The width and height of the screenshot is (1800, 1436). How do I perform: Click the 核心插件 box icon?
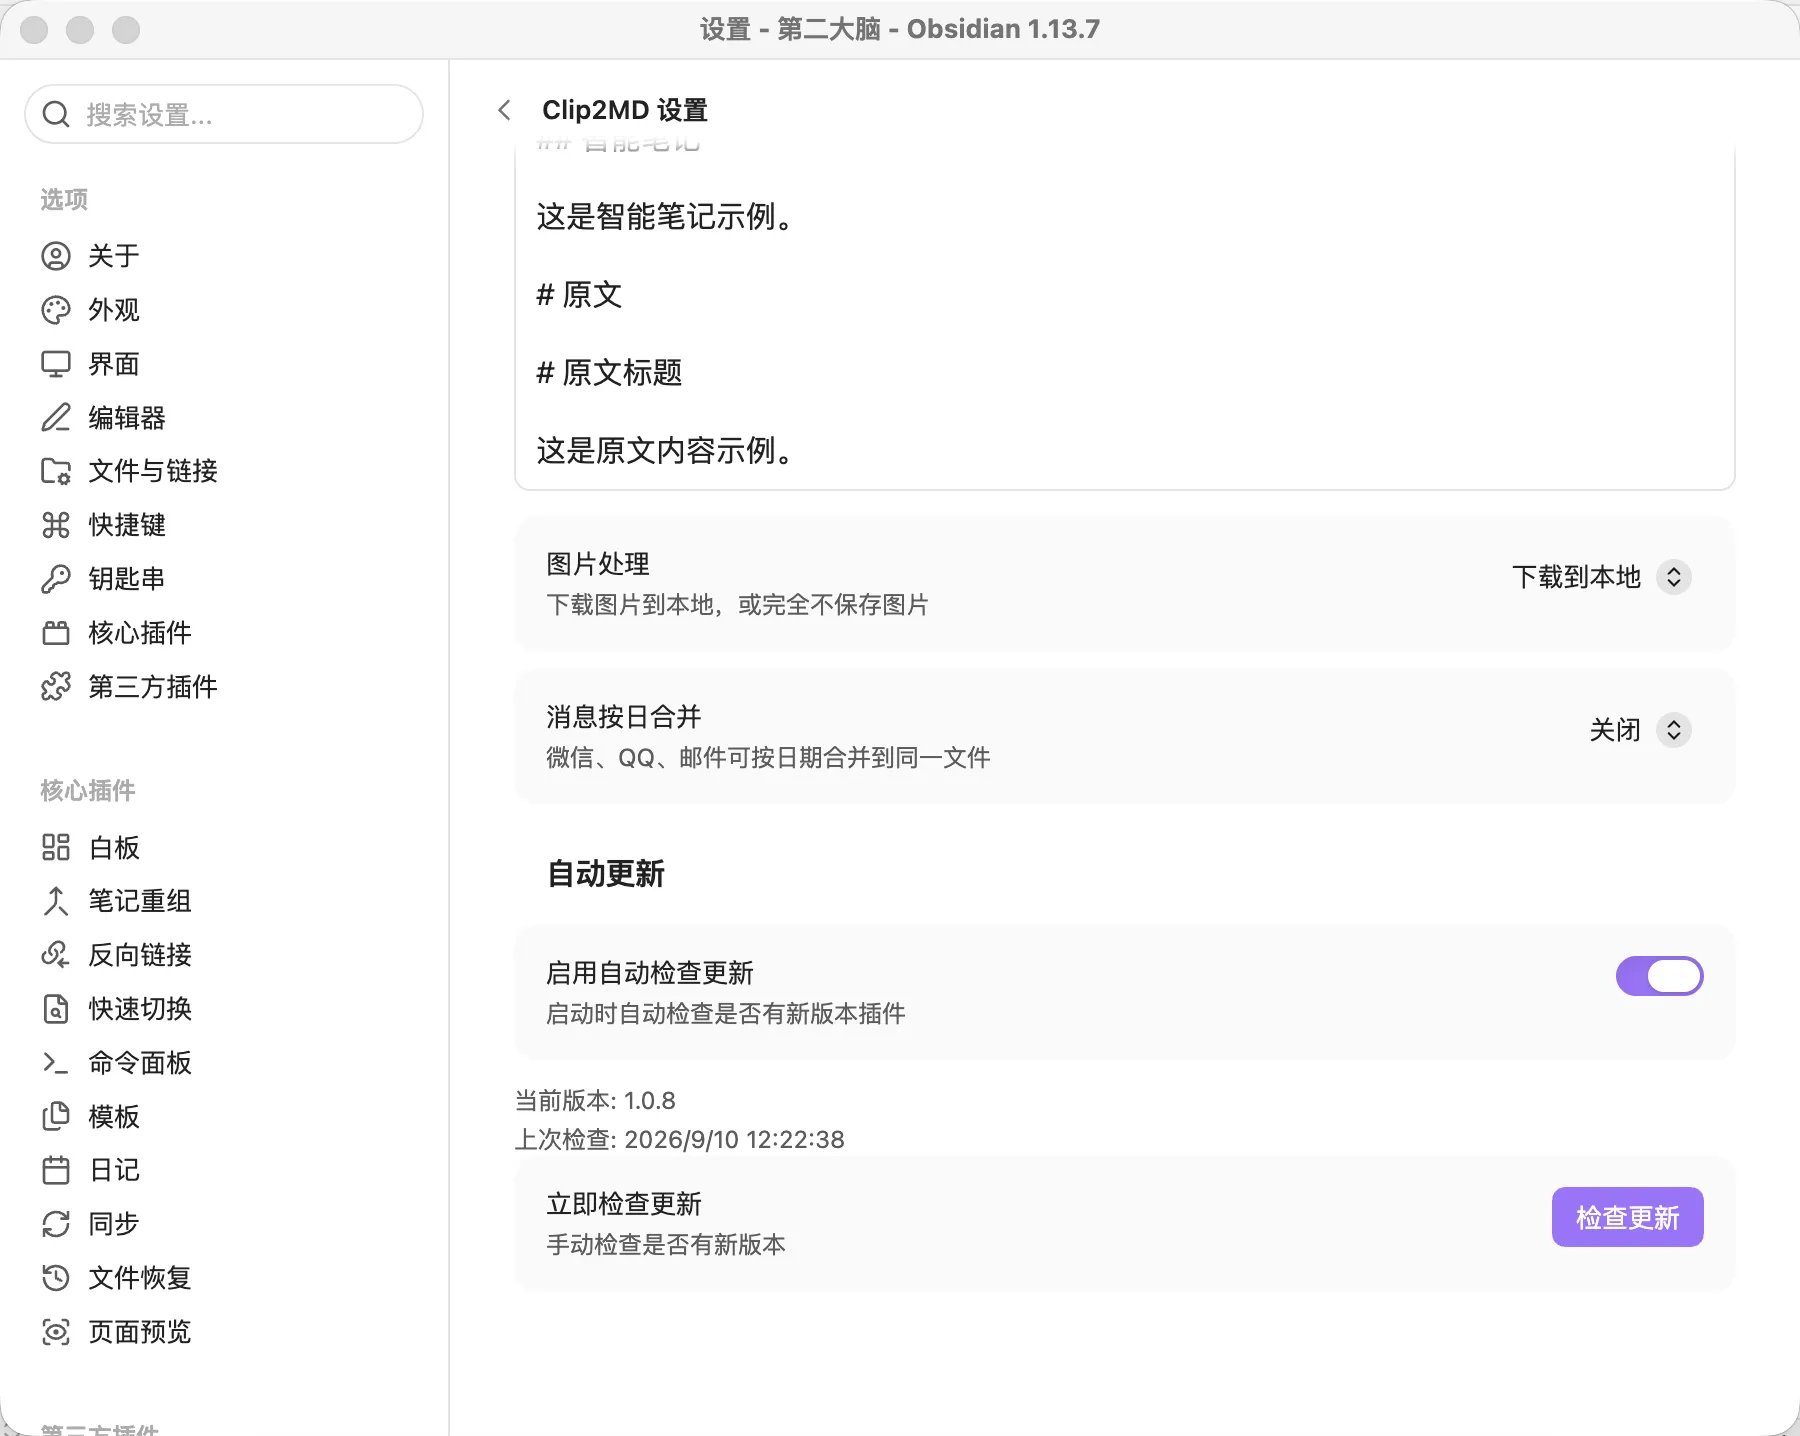point(56,633)
